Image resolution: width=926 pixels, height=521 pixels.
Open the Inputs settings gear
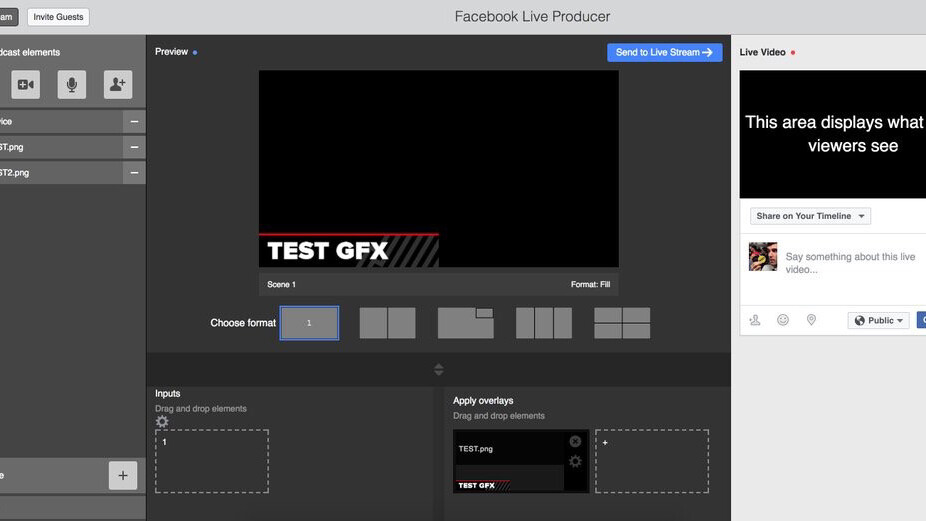tap(162, 422)
